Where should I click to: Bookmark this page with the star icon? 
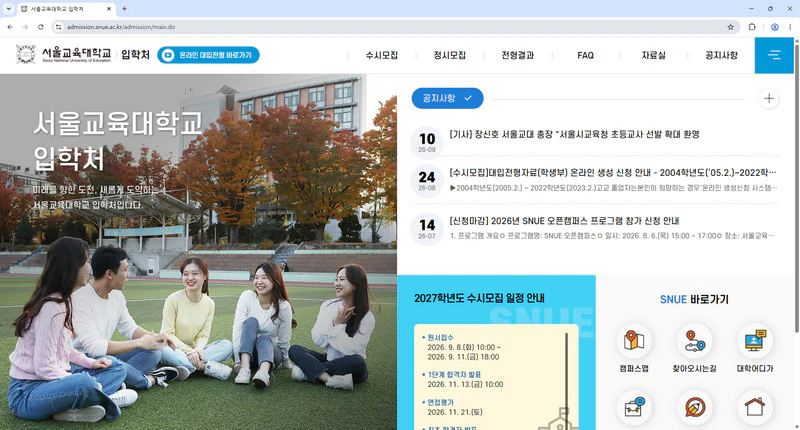coord(730,27)
